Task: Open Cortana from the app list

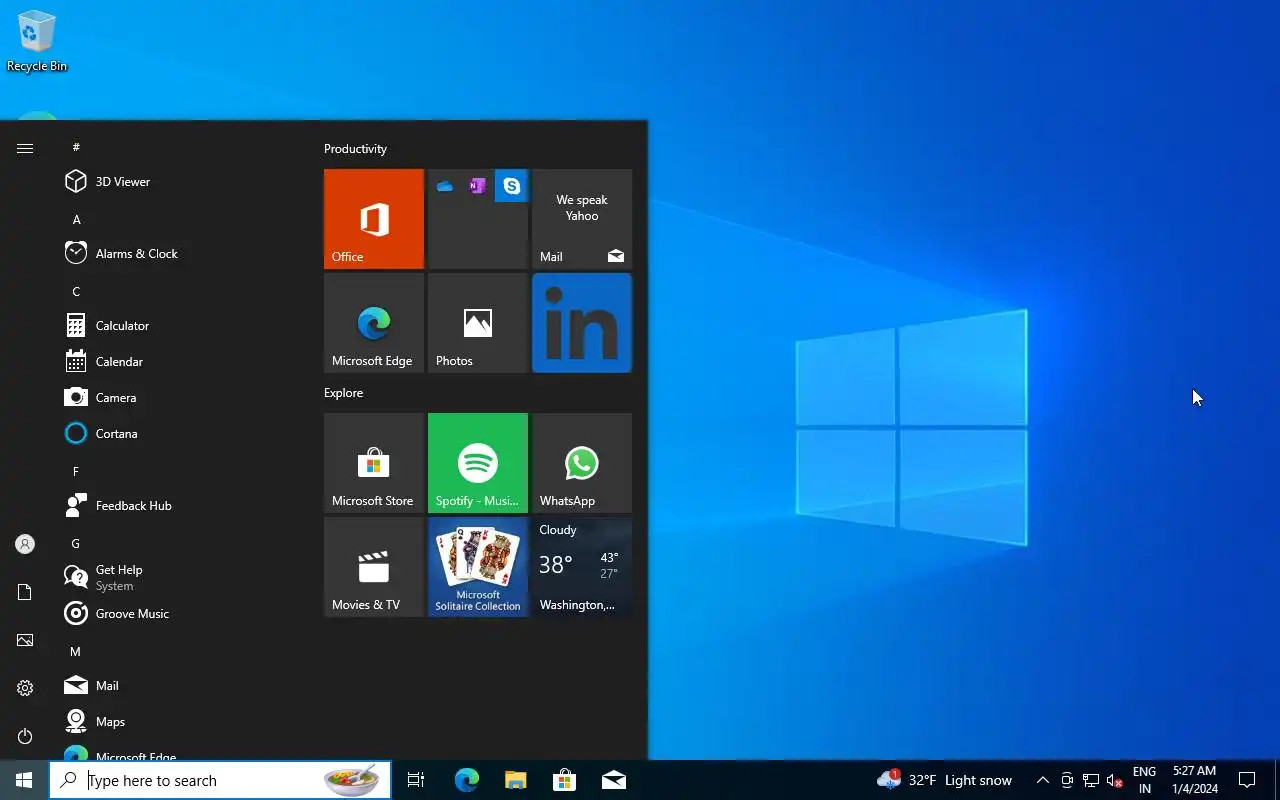Action: [180, 434]
